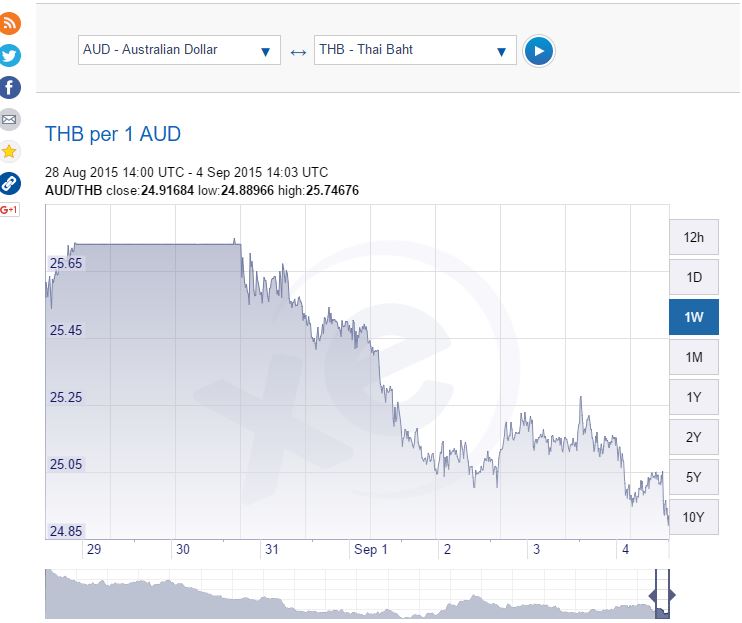The image size is (742, 623).
Task: Switch chart to 1Y range
Action: [694, 397]
